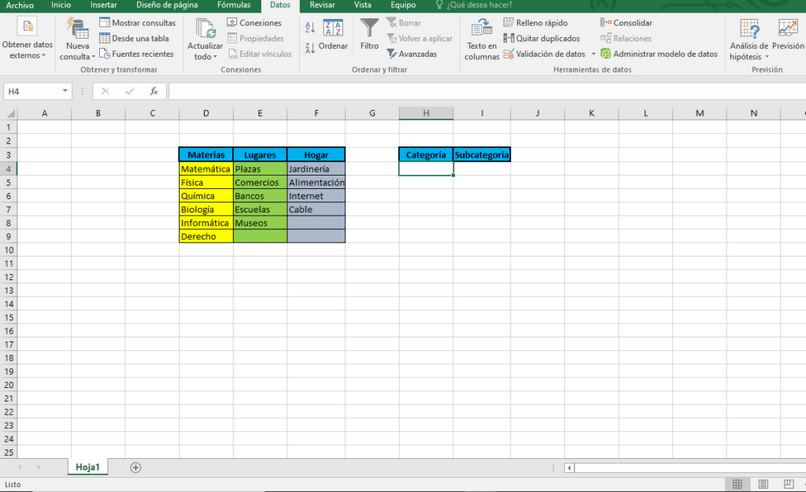Sort descending with the Z-A icon
The image size is (806, 492).
pos(310,48)
